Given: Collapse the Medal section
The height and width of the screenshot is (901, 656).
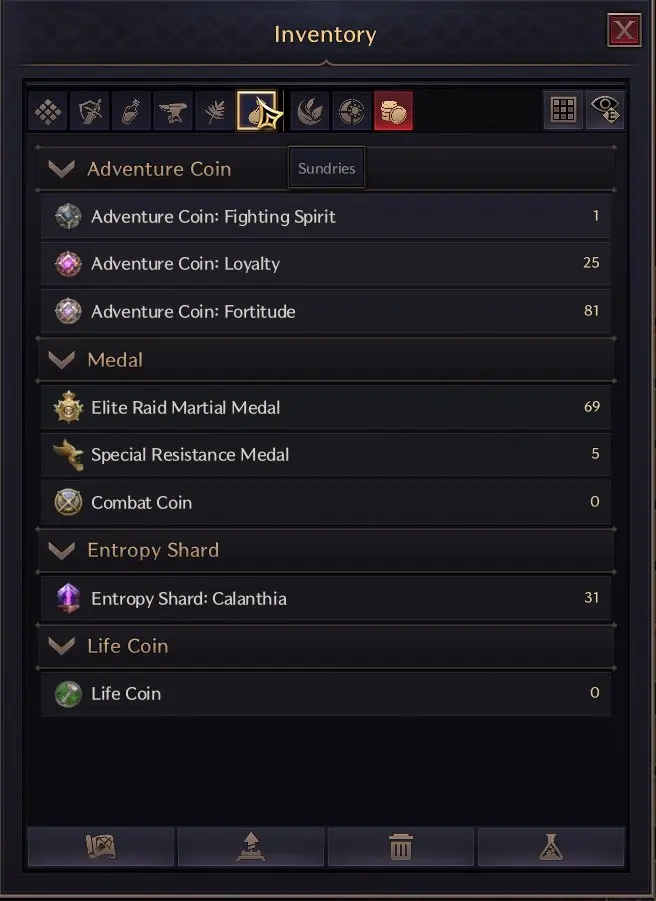Looking at the screenshot, I should tap(62, 360).
